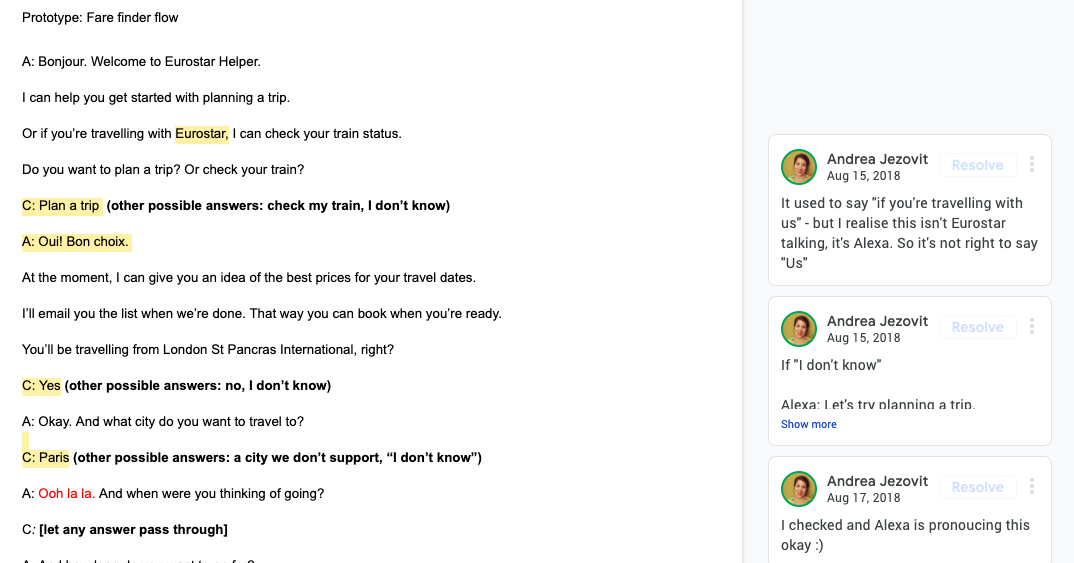This screenshot has height=563, width=1074.
Task: Click the "Prototype: Fare finder flow" heading
Action: [100, 17]
